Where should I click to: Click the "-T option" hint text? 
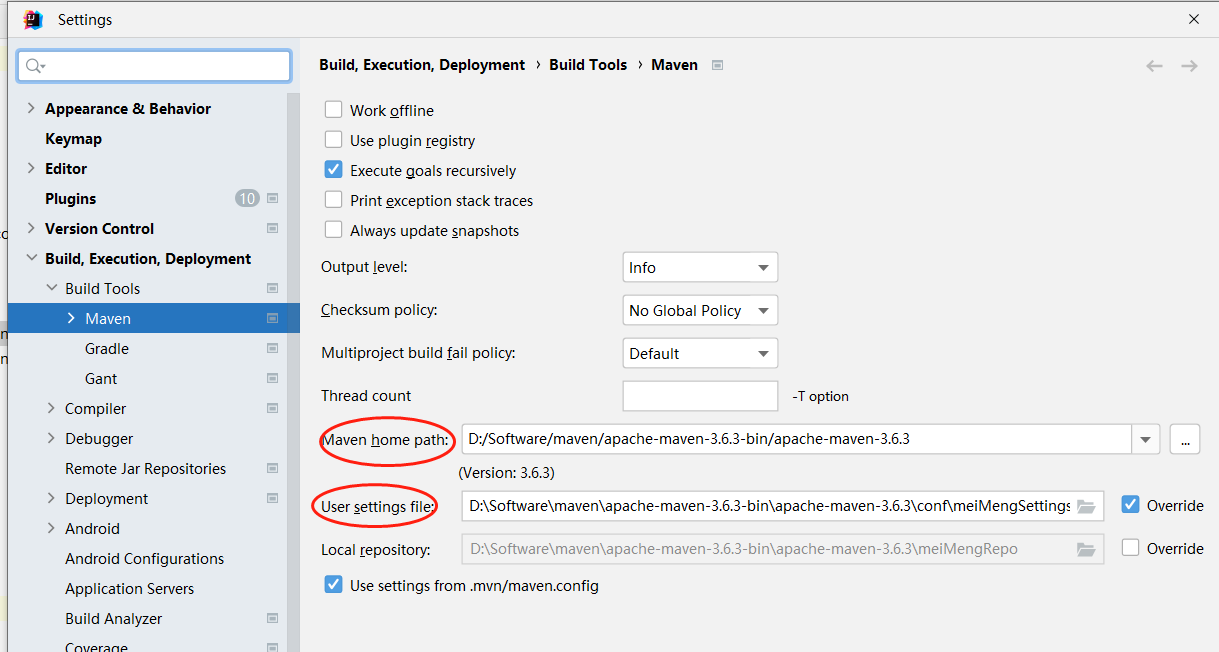(x=820, y=396)
